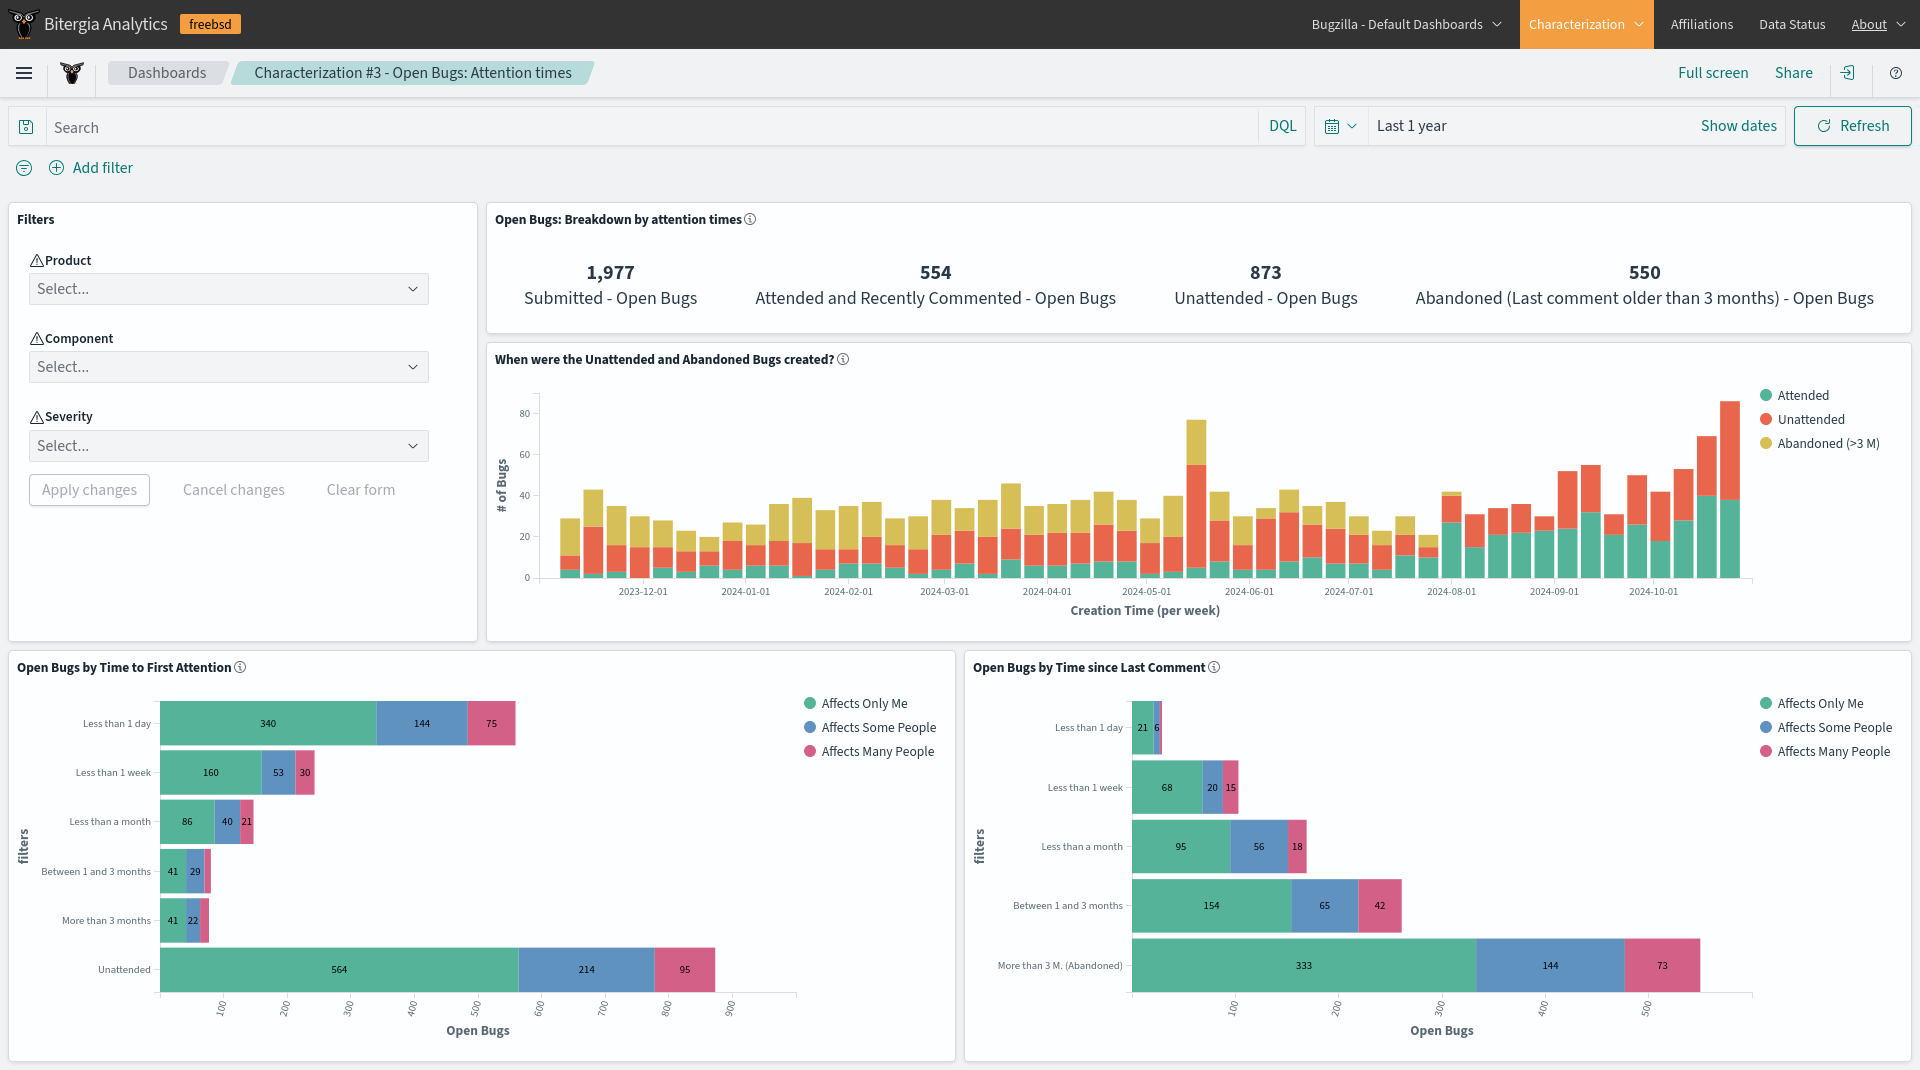1920x1070 pixels.
Task: Switch query language via DQL button
Action: coord(1282,126)
